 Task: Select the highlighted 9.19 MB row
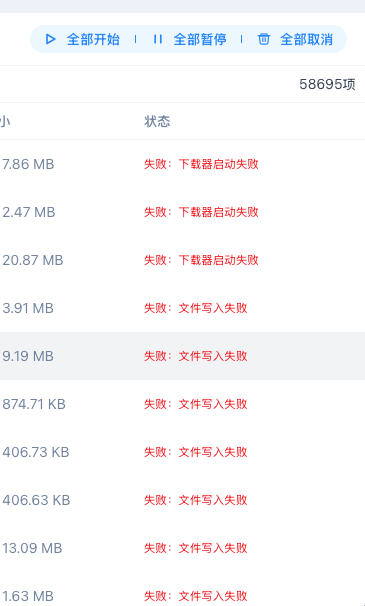[182, 356]
